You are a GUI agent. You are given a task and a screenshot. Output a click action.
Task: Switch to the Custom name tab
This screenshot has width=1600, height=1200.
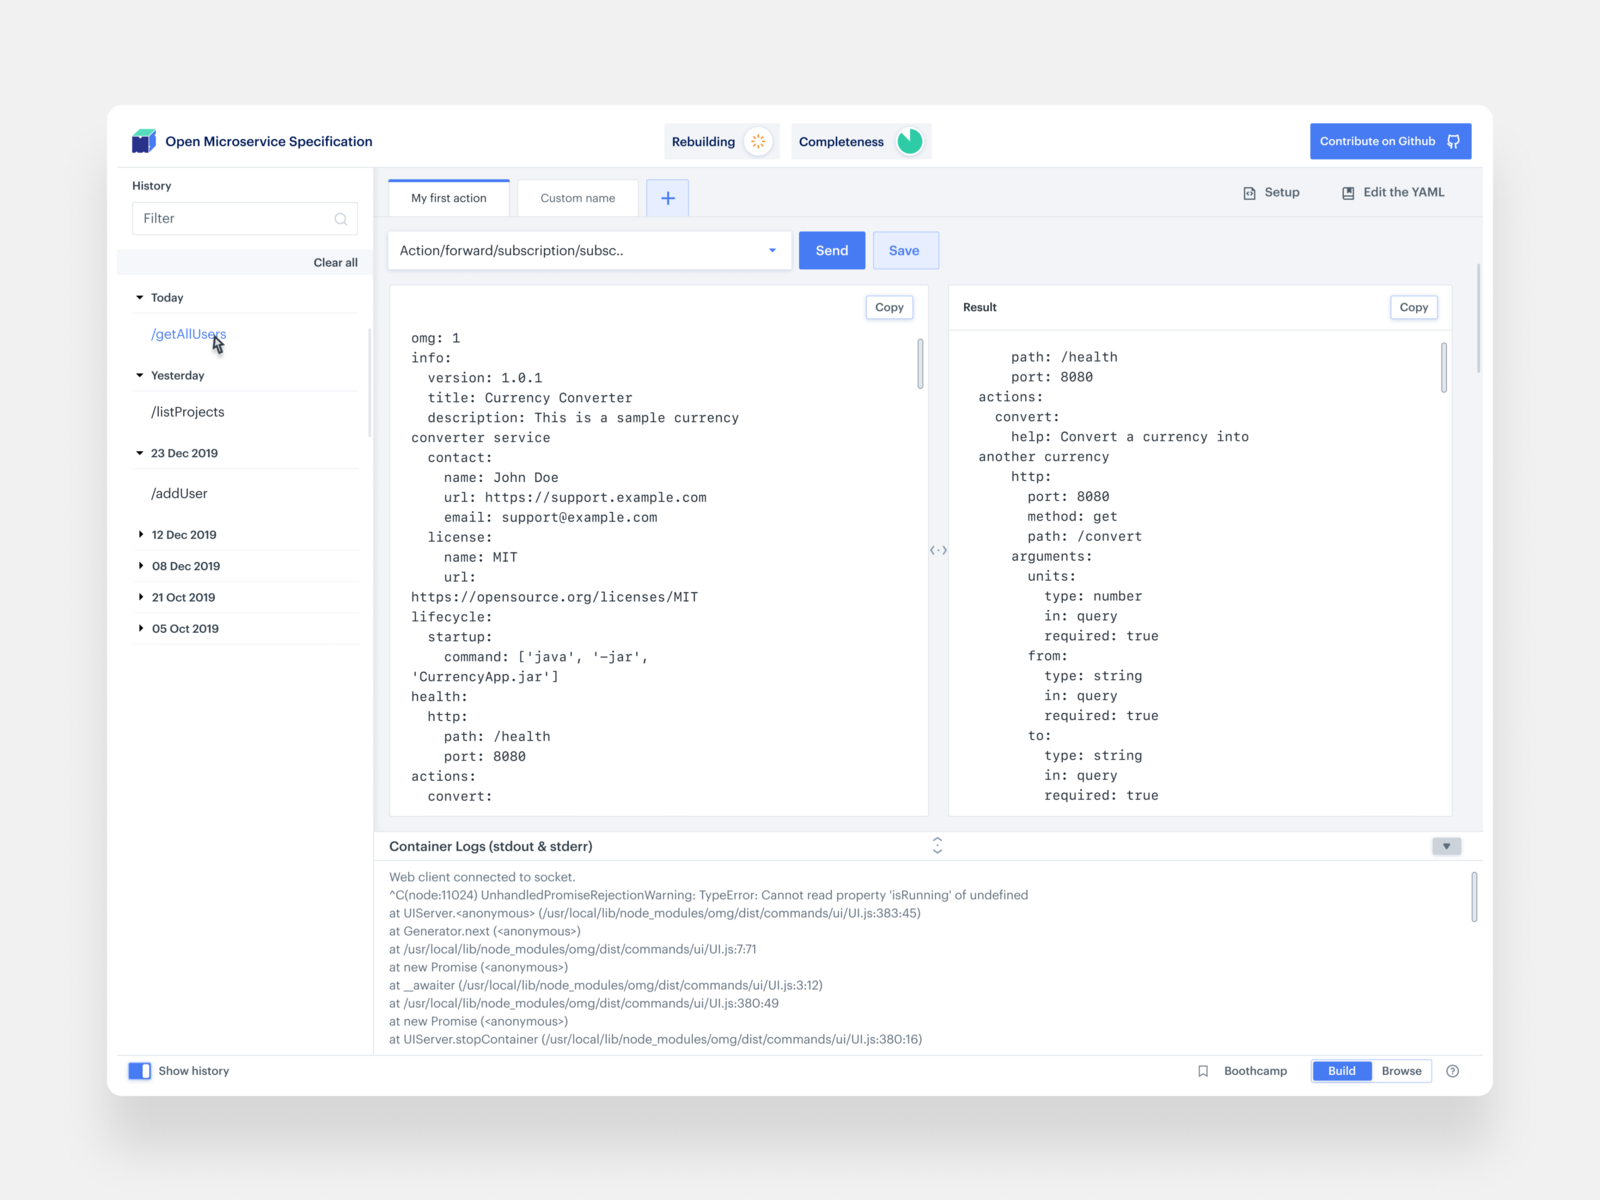coord(577,198)
